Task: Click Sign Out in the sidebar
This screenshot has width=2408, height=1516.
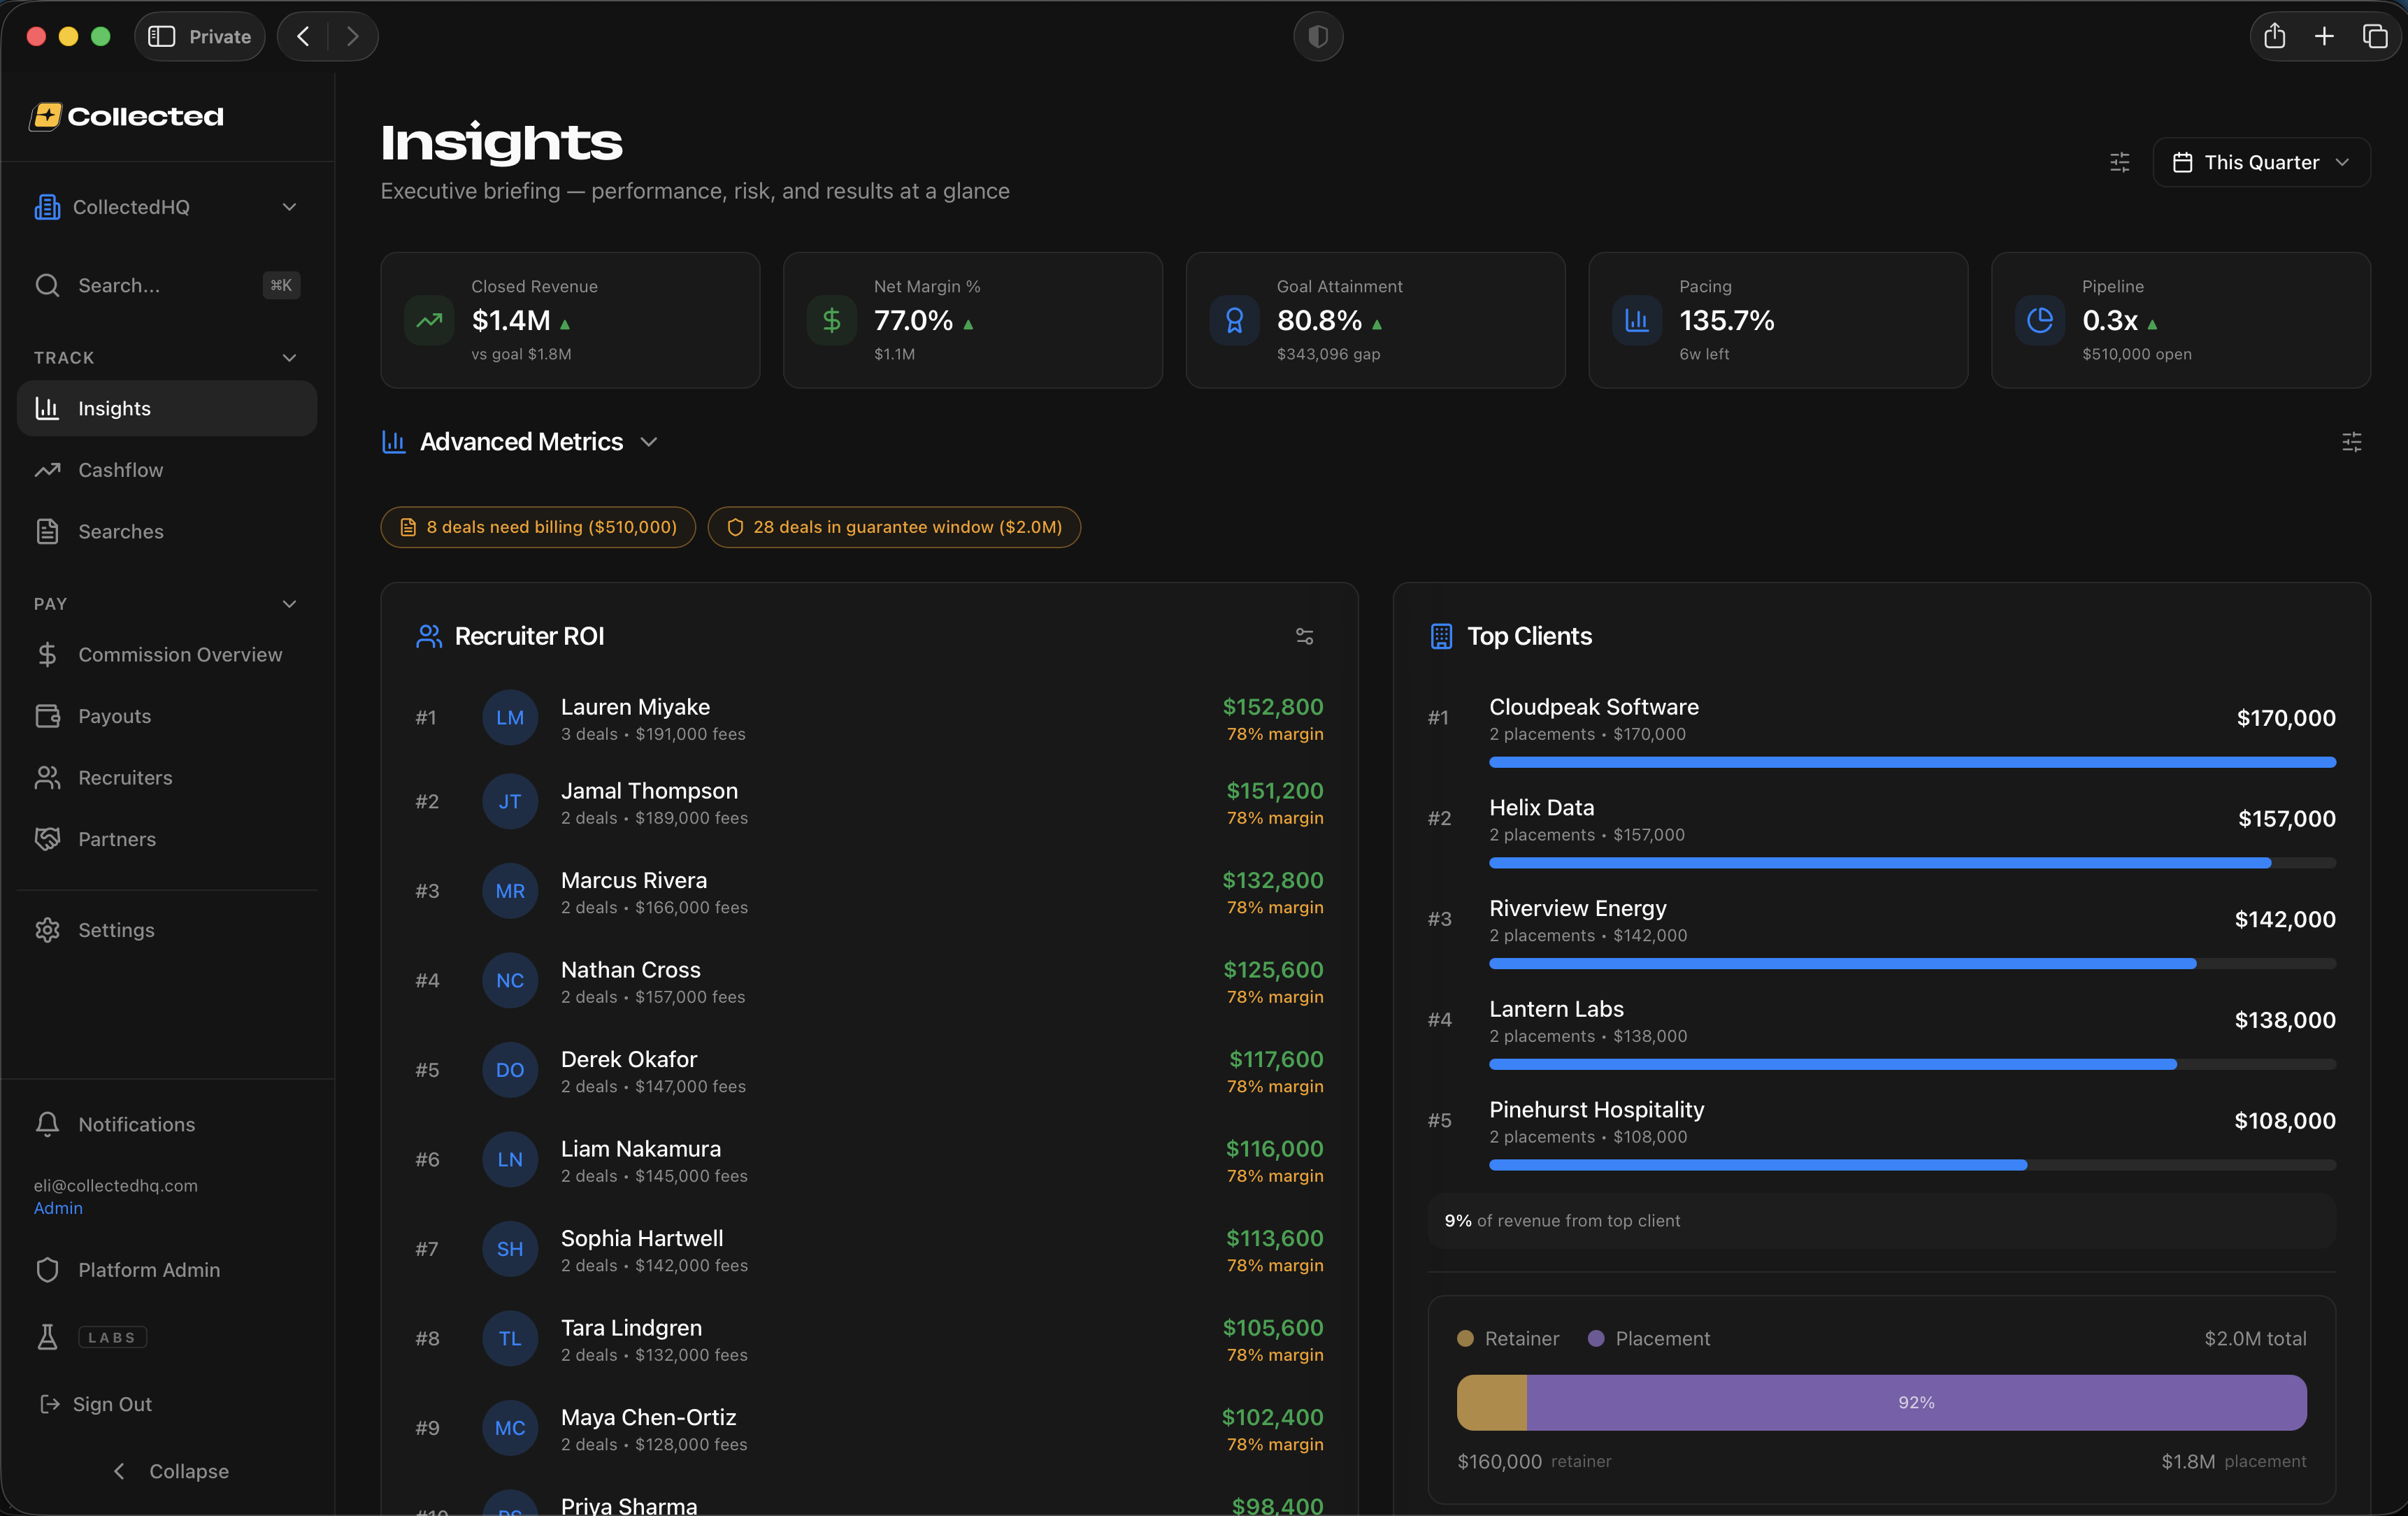Action: click(112, 1404)
